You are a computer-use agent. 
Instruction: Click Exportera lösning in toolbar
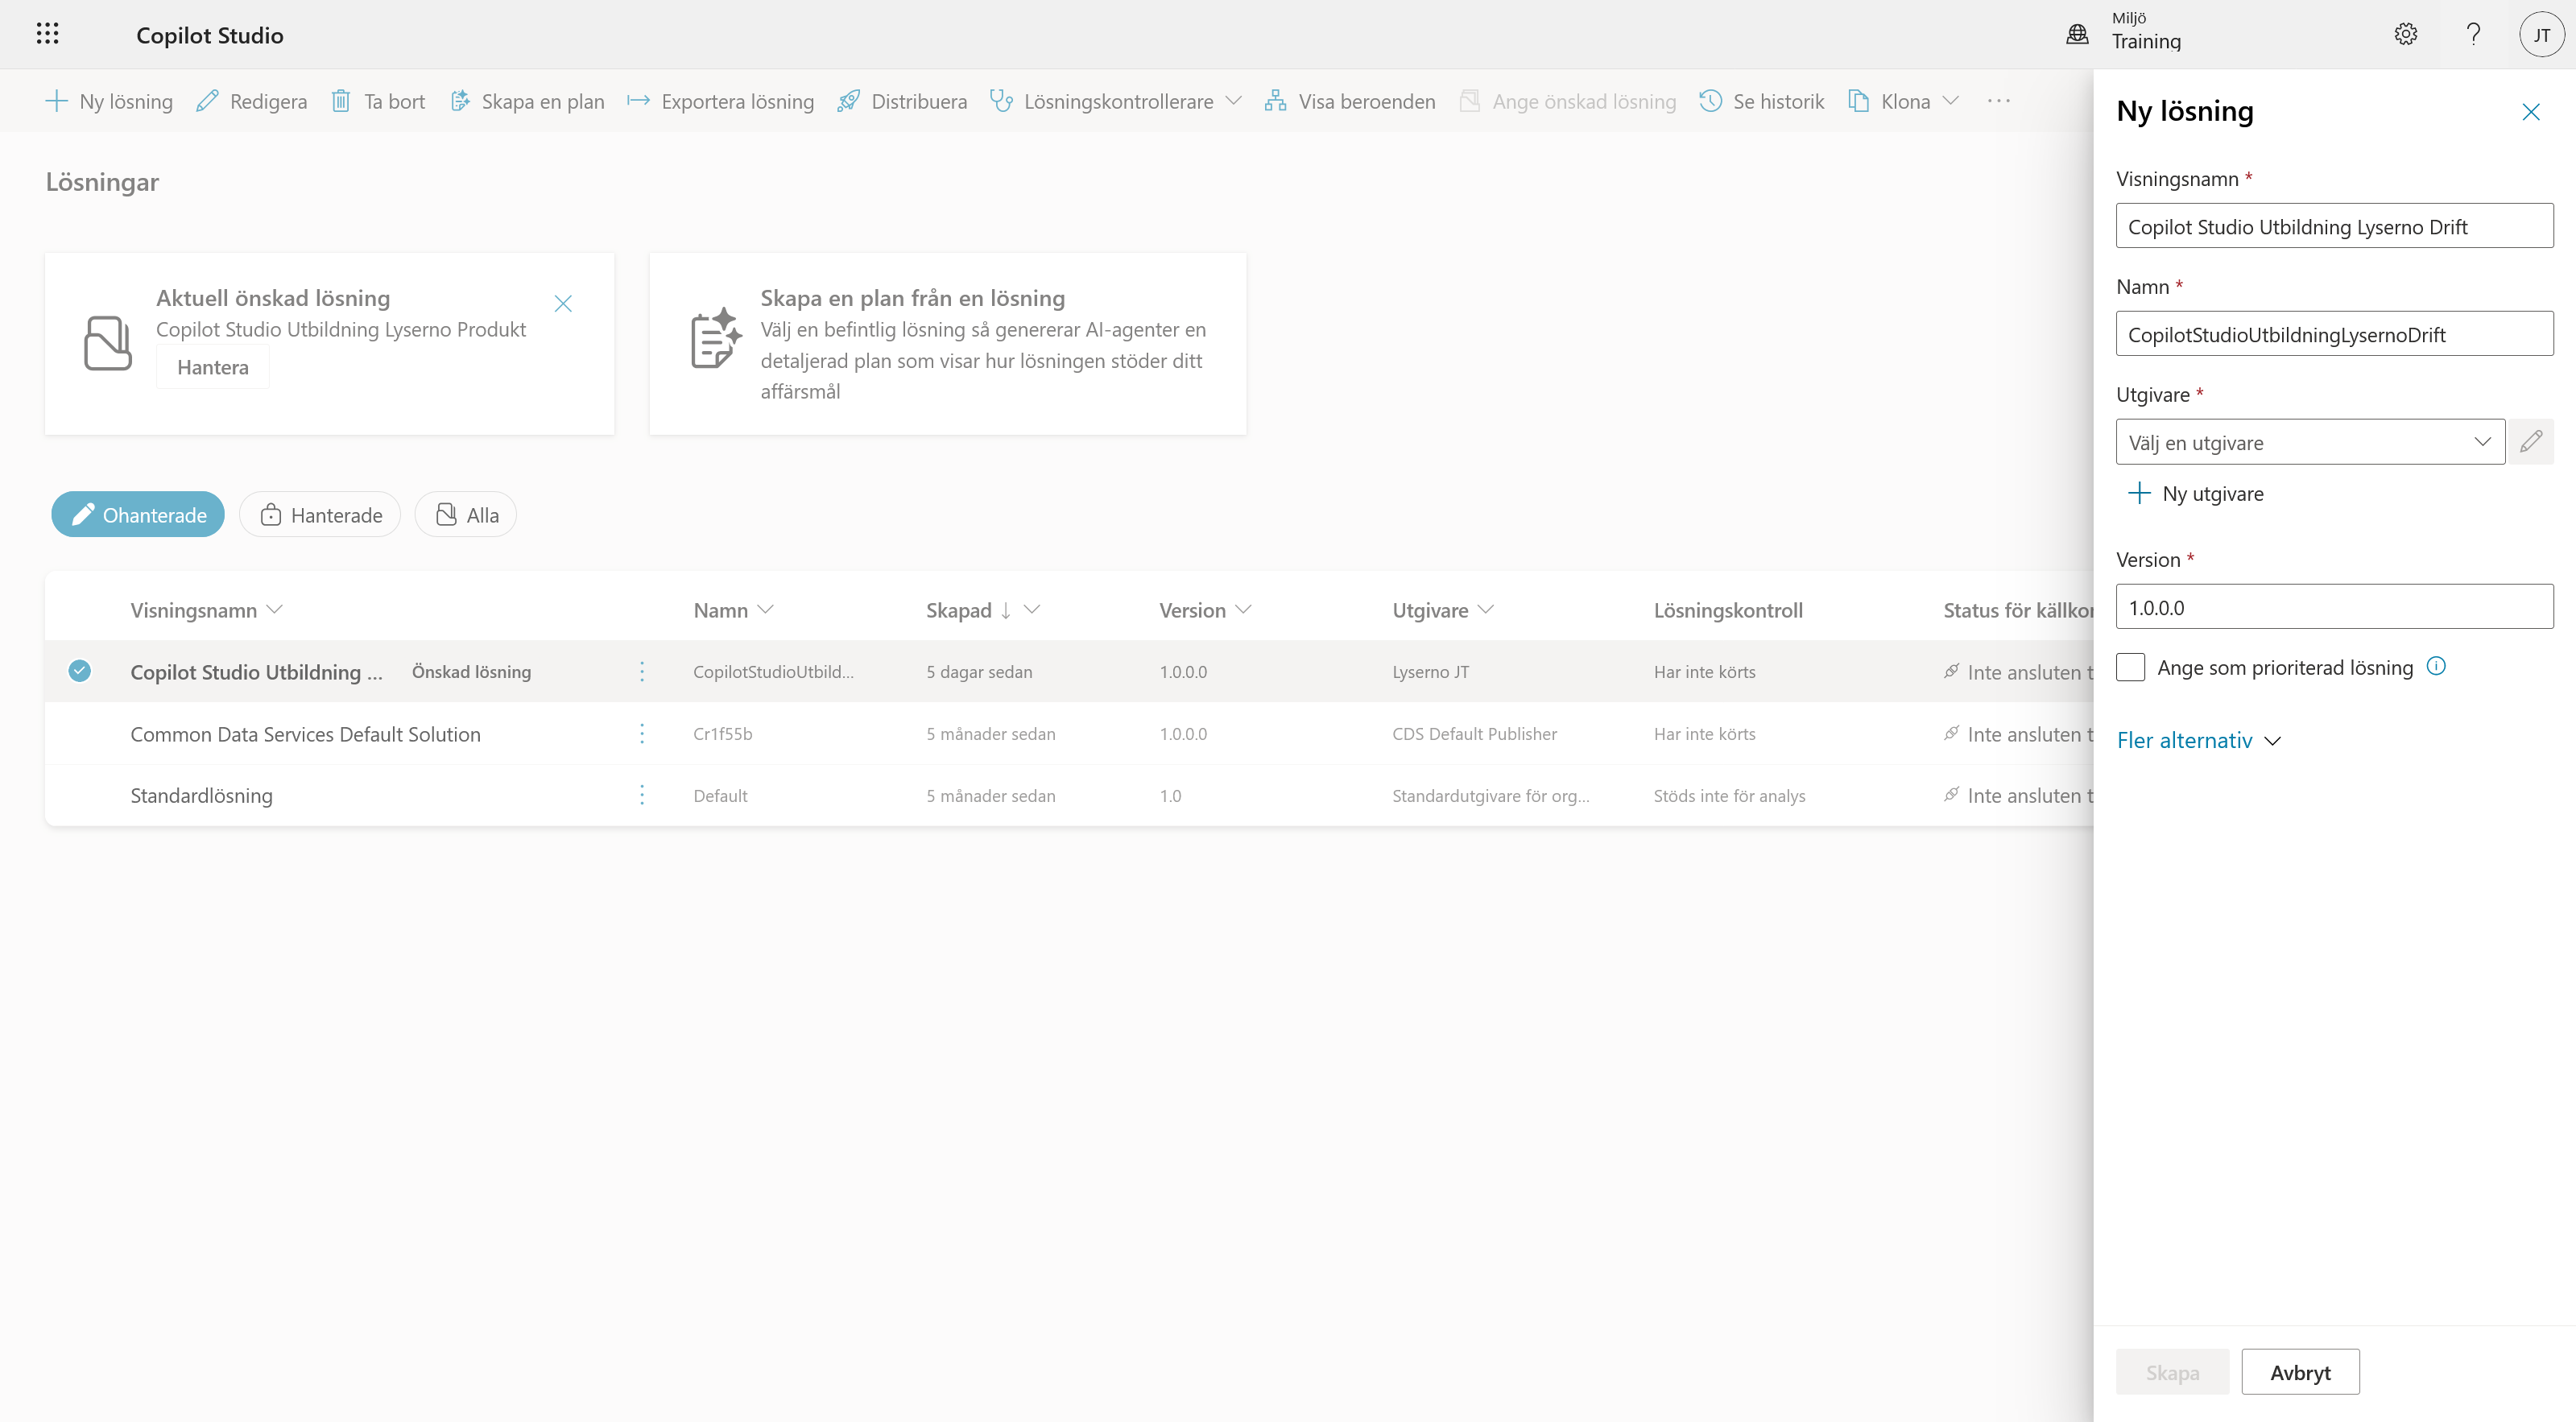[720, 101]
